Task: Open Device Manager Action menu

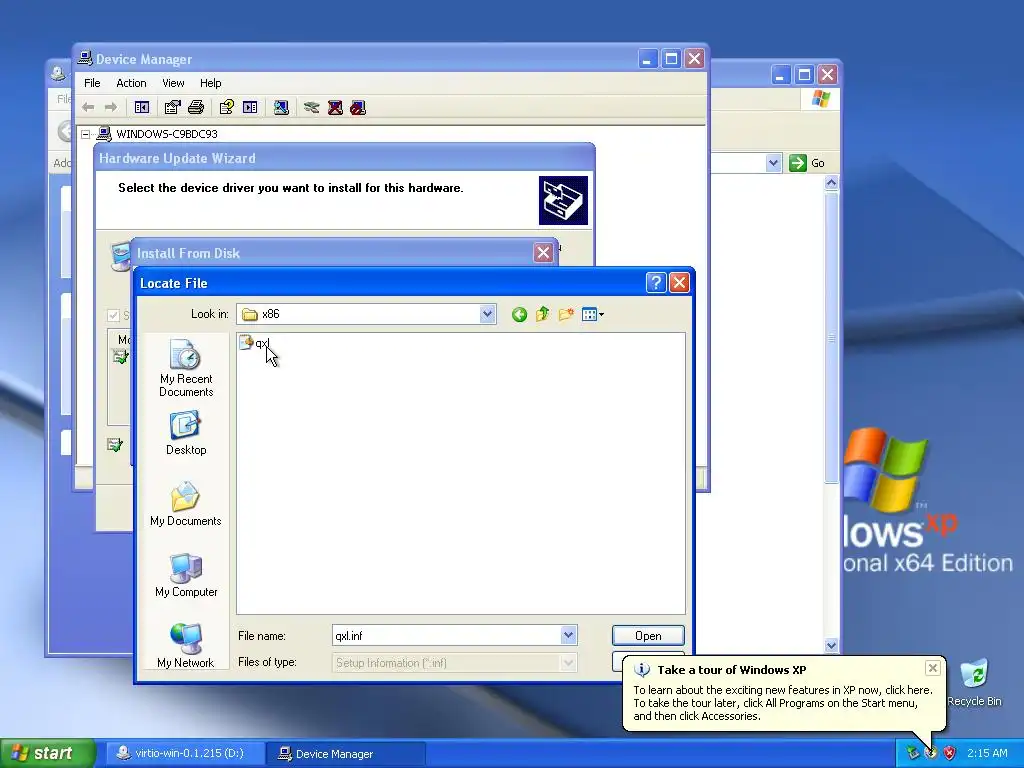Action: click(131, 83)
